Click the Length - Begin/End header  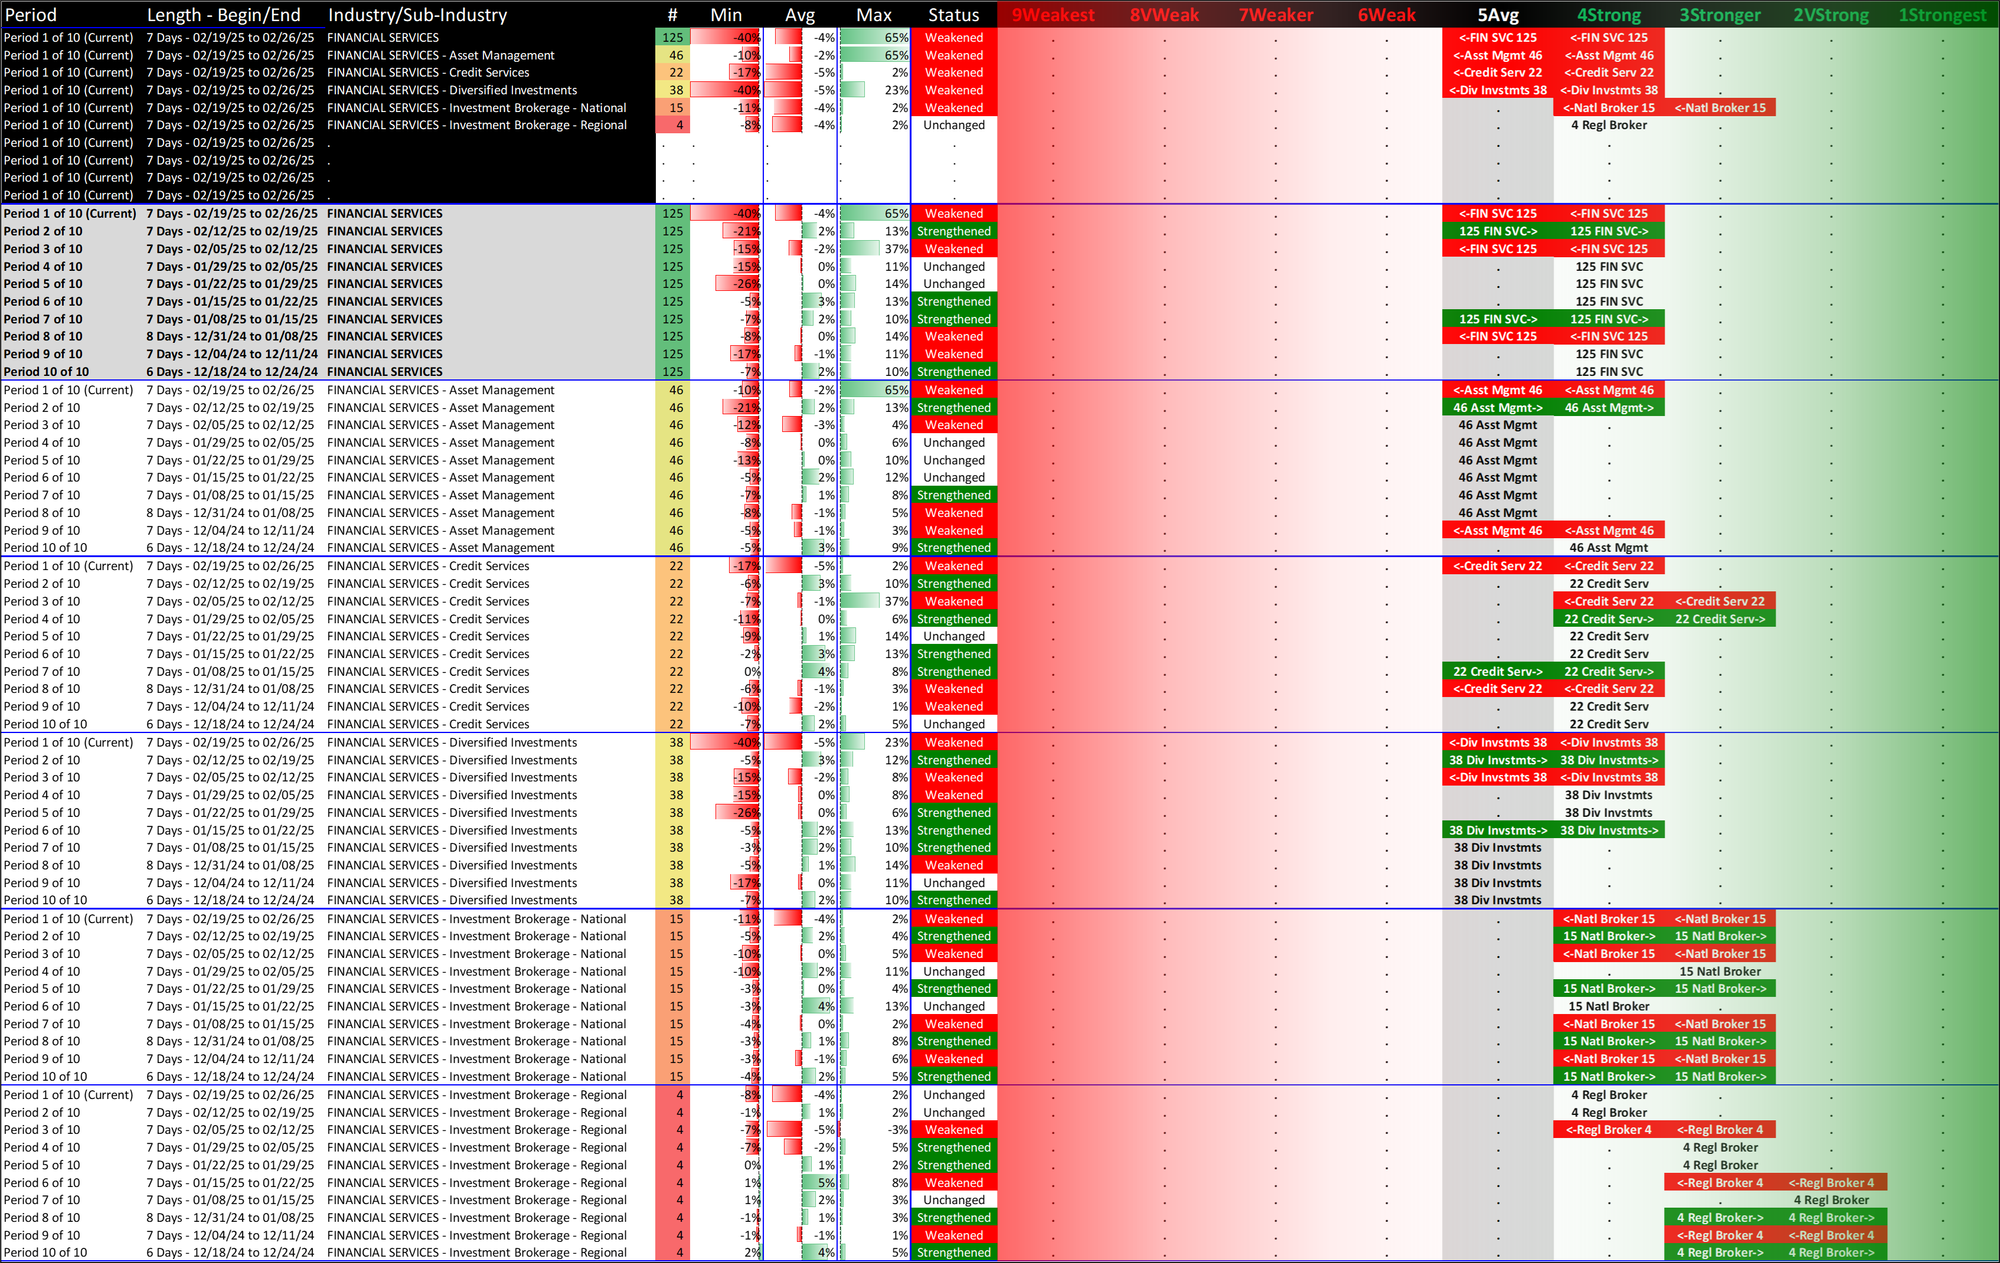click(x=224, y=15)
